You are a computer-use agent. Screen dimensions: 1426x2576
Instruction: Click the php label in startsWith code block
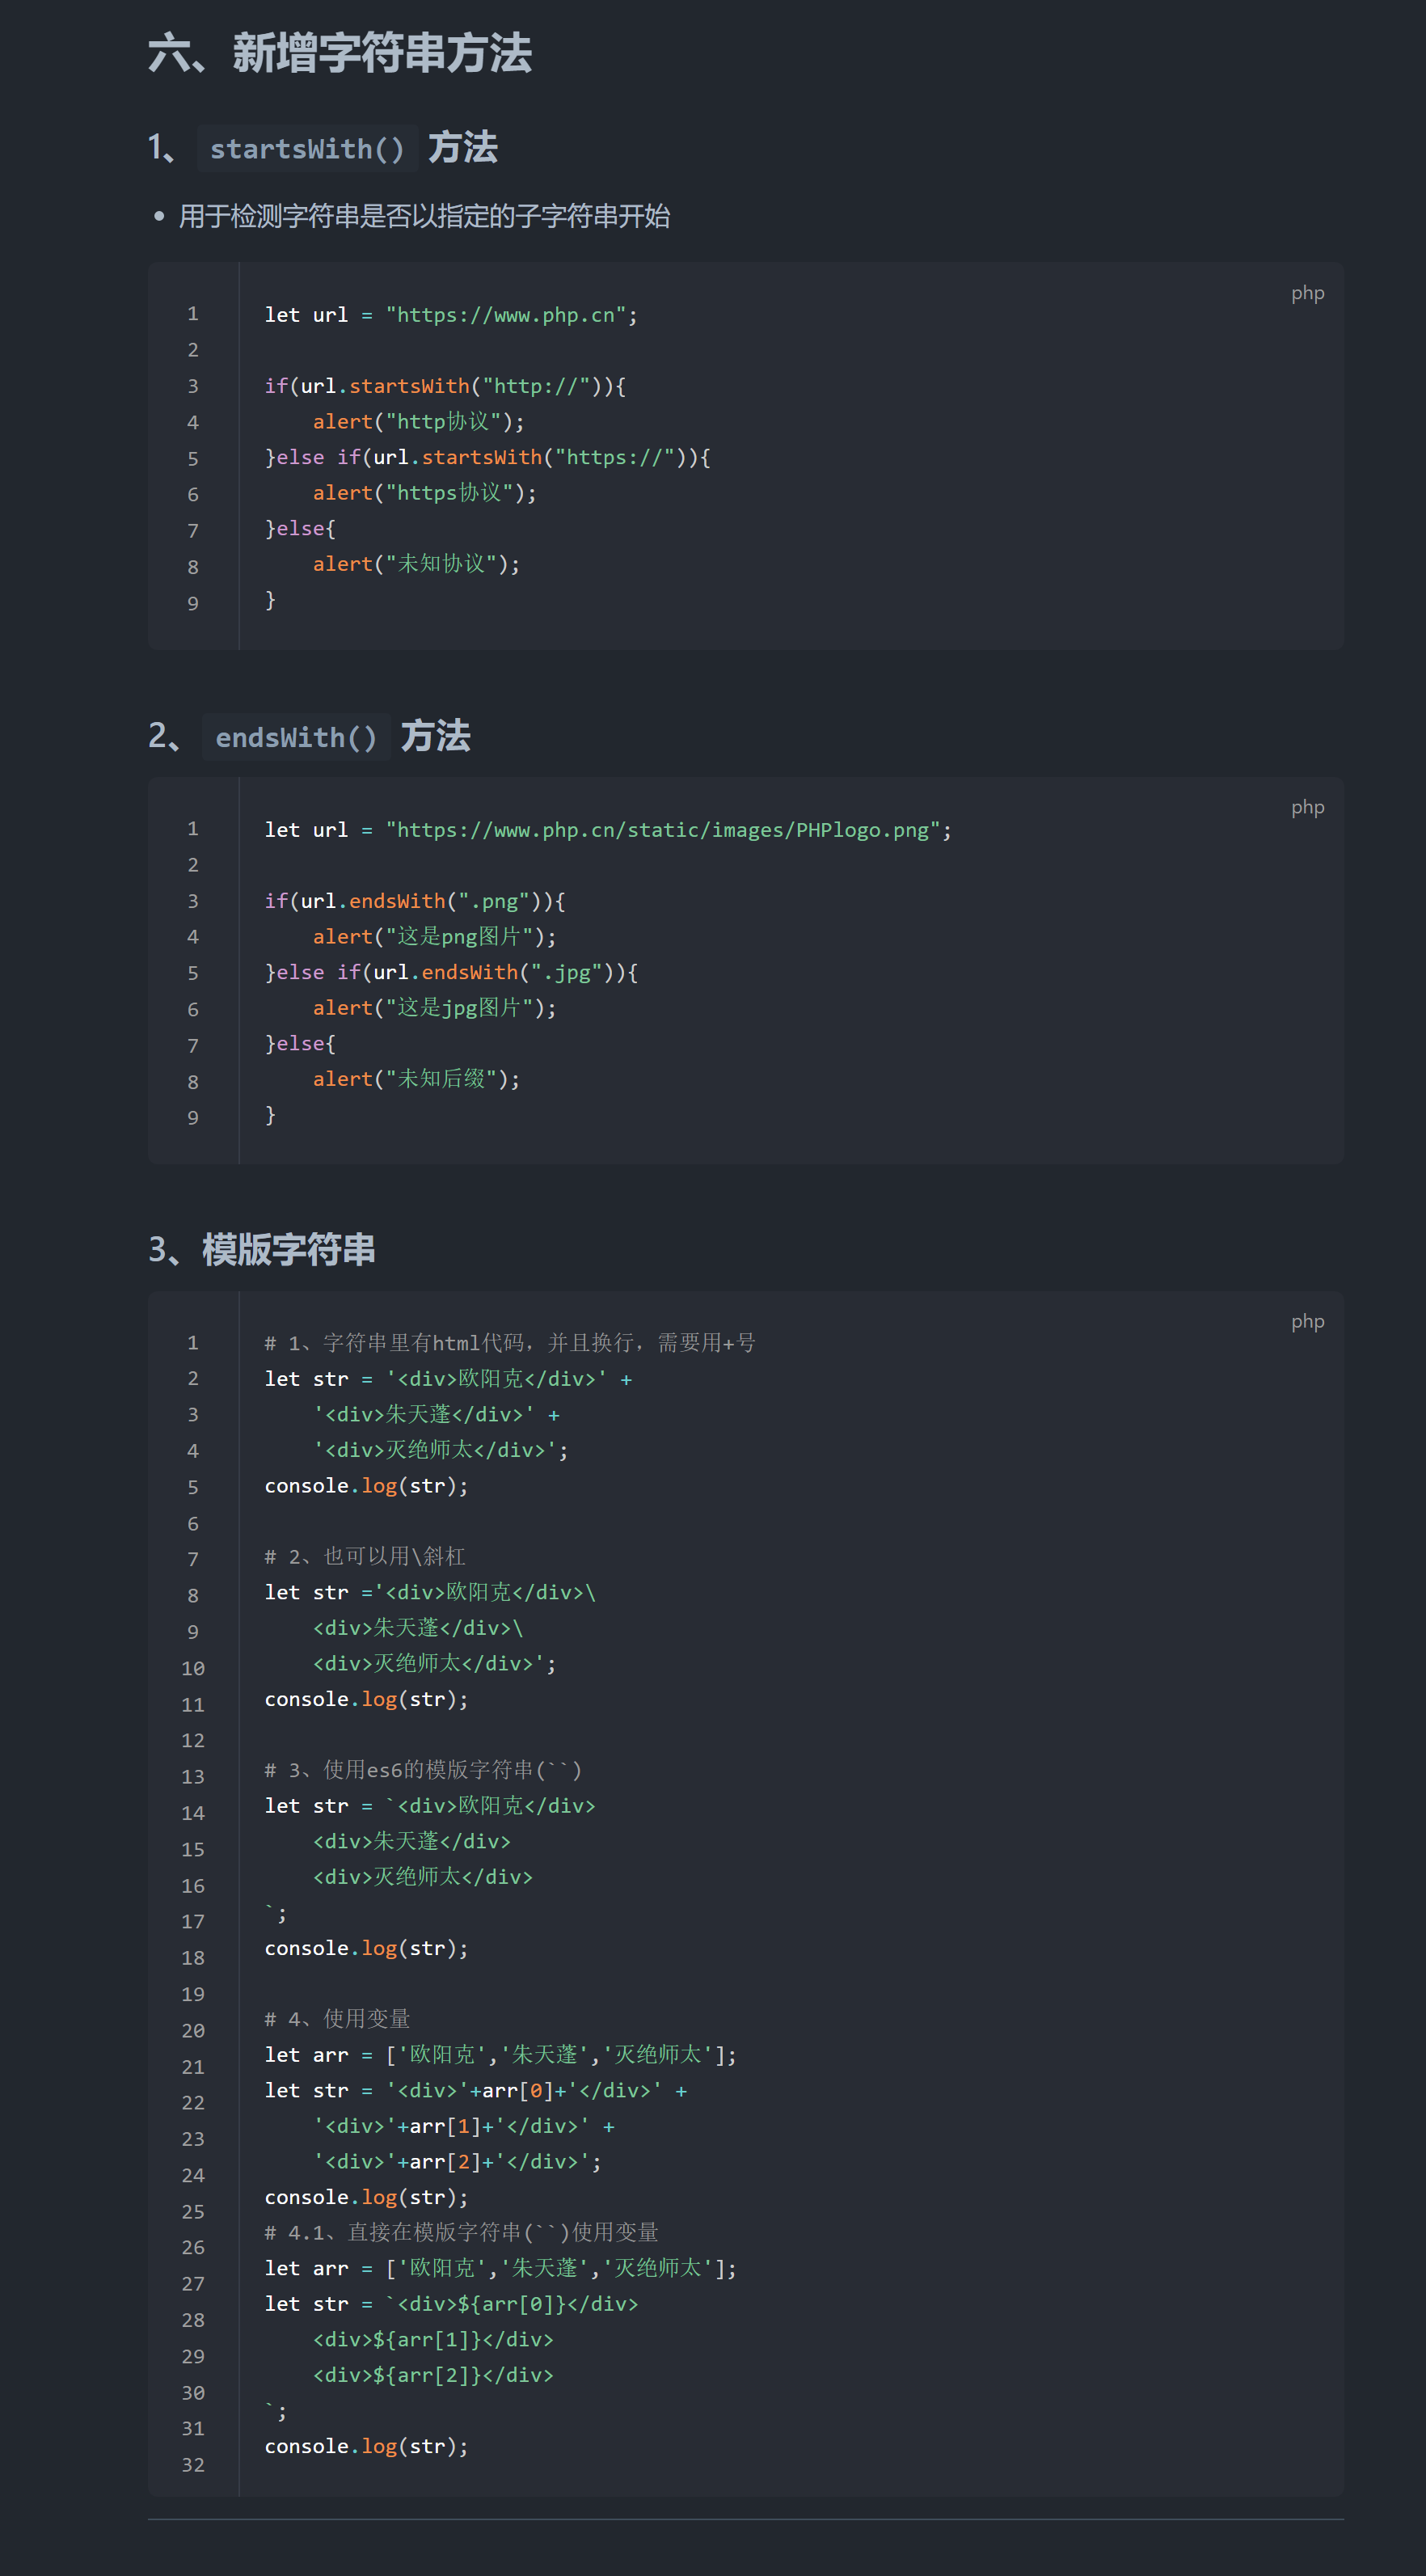click(1307, 293)
